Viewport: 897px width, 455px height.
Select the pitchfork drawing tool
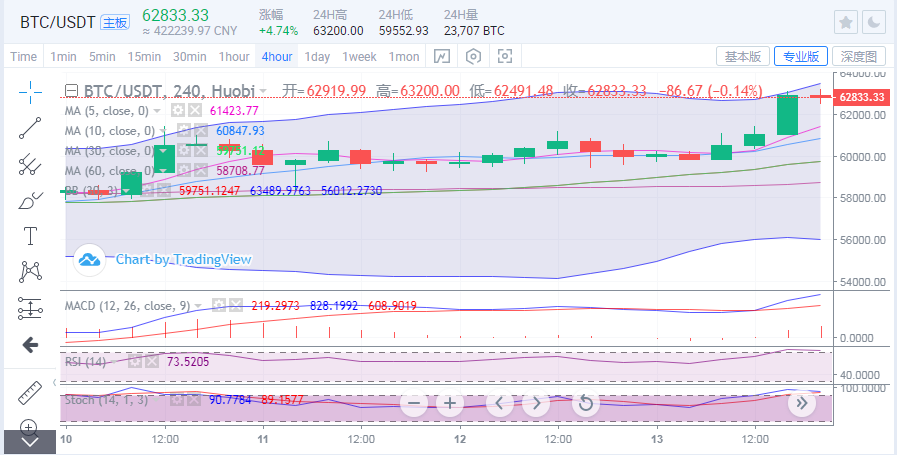[29, 164]
